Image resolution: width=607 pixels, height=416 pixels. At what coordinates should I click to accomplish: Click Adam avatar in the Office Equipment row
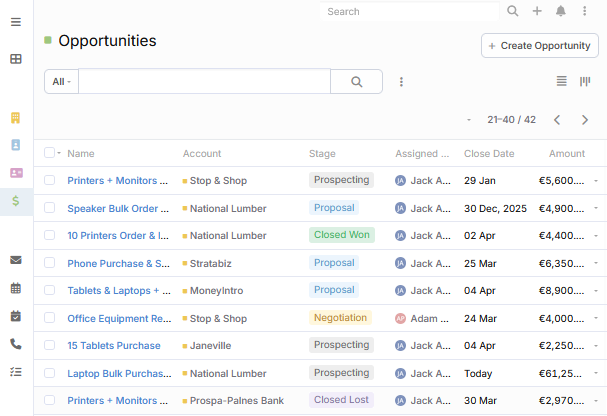[x=400, y=318]
